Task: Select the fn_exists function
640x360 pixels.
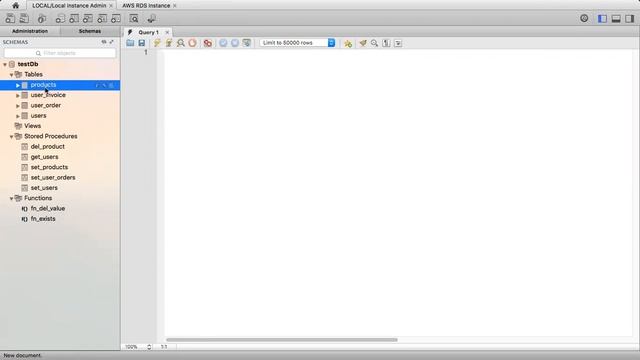Action: point(43,219)
